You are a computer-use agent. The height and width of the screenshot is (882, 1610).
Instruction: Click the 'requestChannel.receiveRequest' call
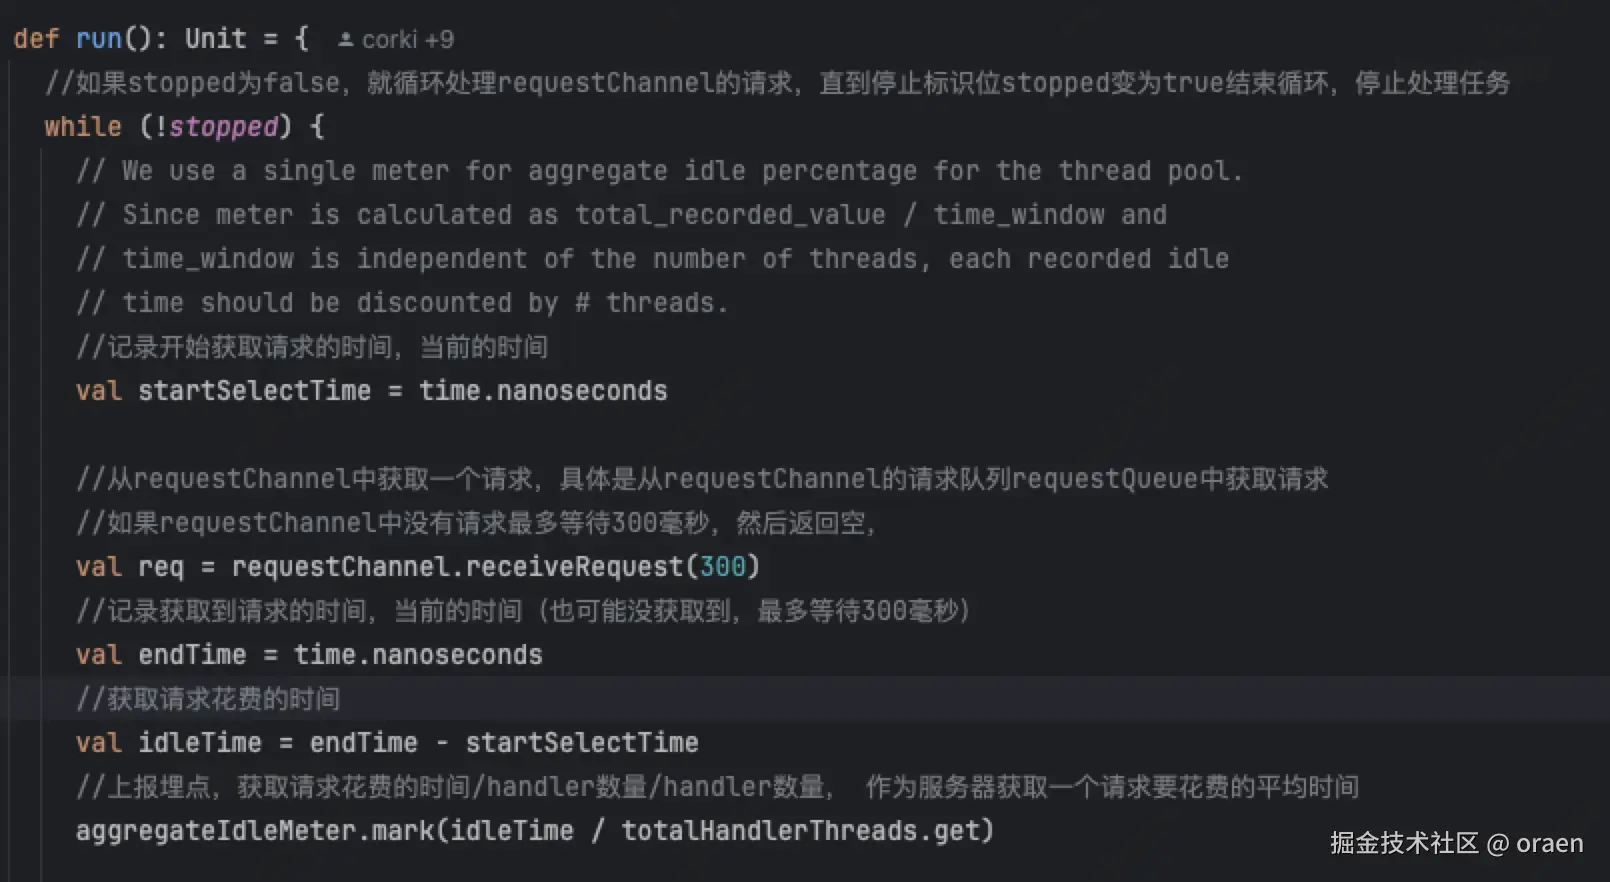click(457, 567)
